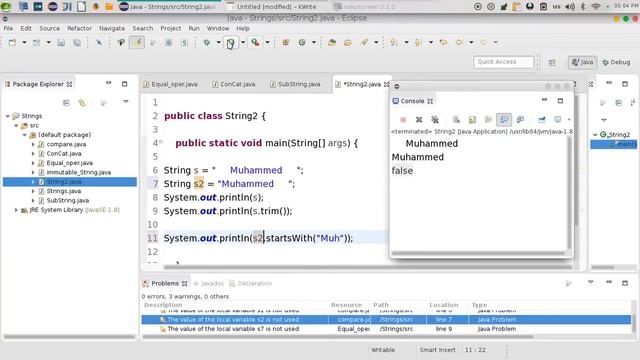Minimize the Package Explorer view
This screenshot has width=640, height=360.
(x=109, y=83)
